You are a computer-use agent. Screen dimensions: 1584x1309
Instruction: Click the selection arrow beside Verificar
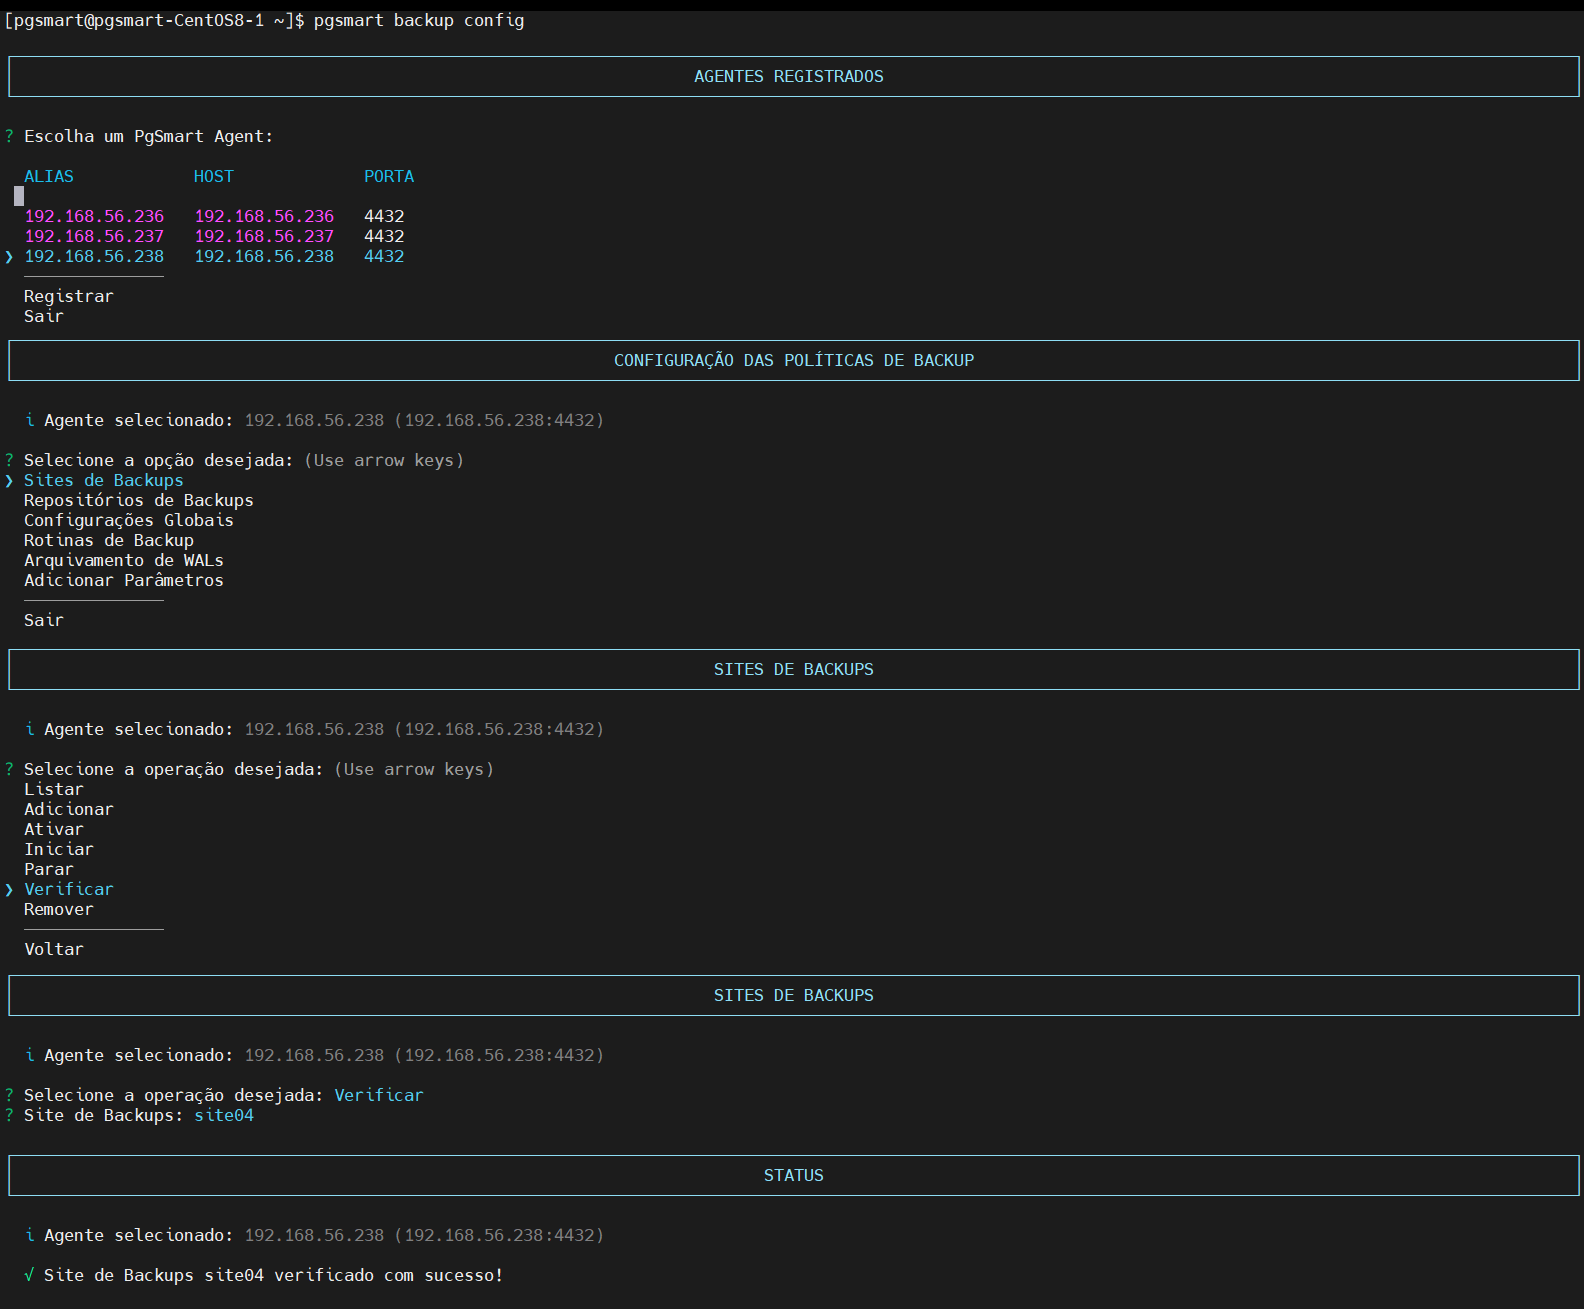pyautogui.click(x=9, y=889)
